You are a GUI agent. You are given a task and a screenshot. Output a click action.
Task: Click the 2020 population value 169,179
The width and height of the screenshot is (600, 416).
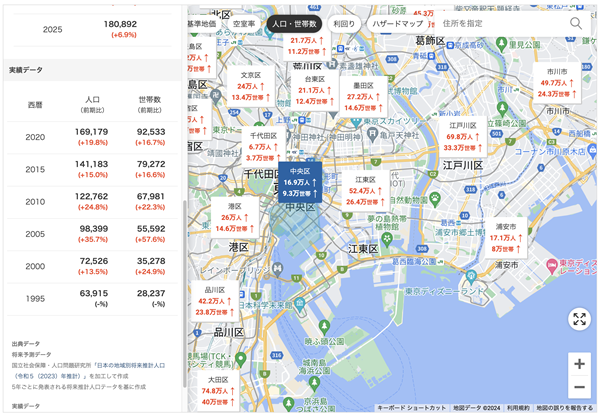(91, 132)
